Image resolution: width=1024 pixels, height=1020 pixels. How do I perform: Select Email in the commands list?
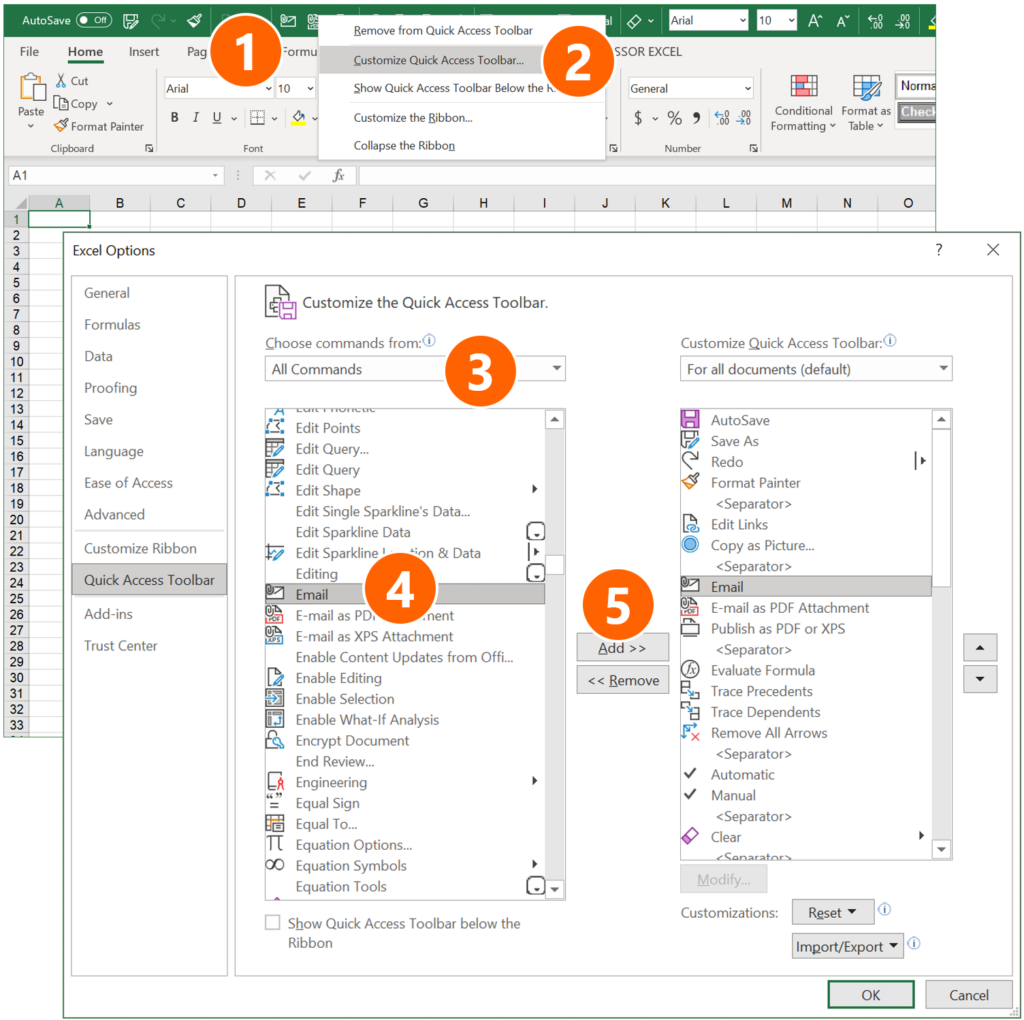point(404,594)
